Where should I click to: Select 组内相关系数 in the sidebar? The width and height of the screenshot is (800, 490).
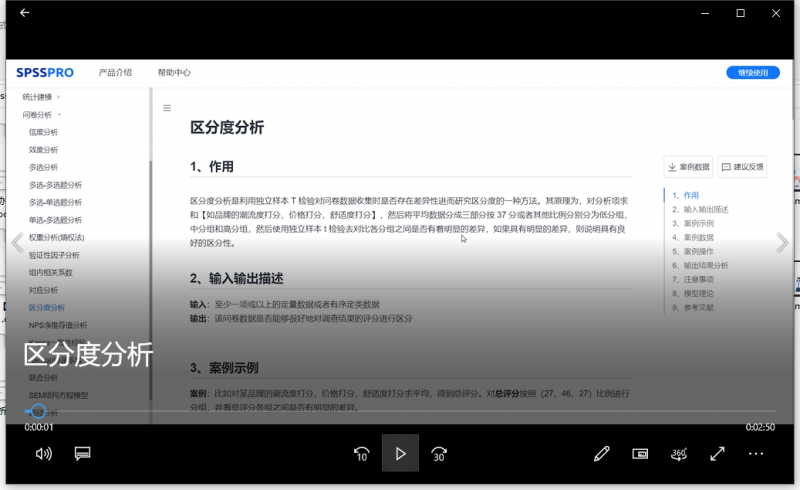pyautogui.click(x=51, y=273)
